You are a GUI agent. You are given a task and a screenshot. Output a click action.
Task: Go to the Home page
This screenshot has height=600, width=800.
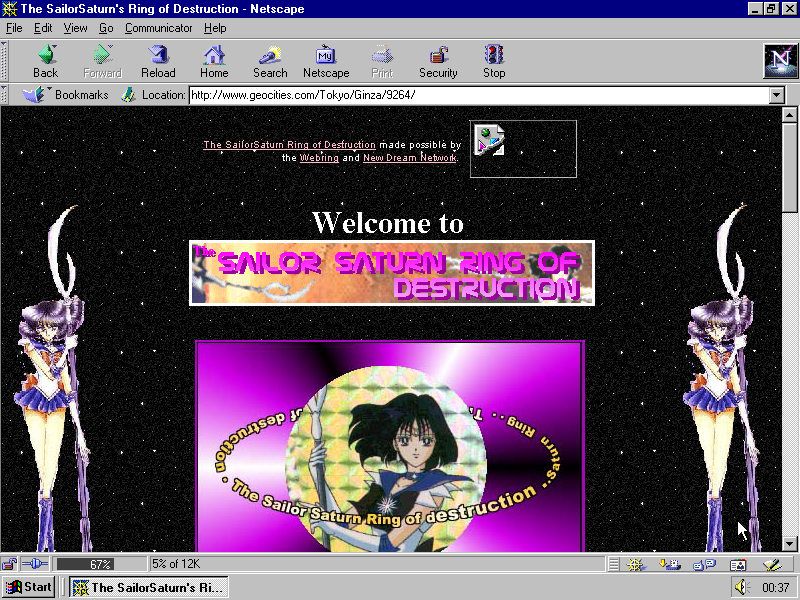coord(214,61)
